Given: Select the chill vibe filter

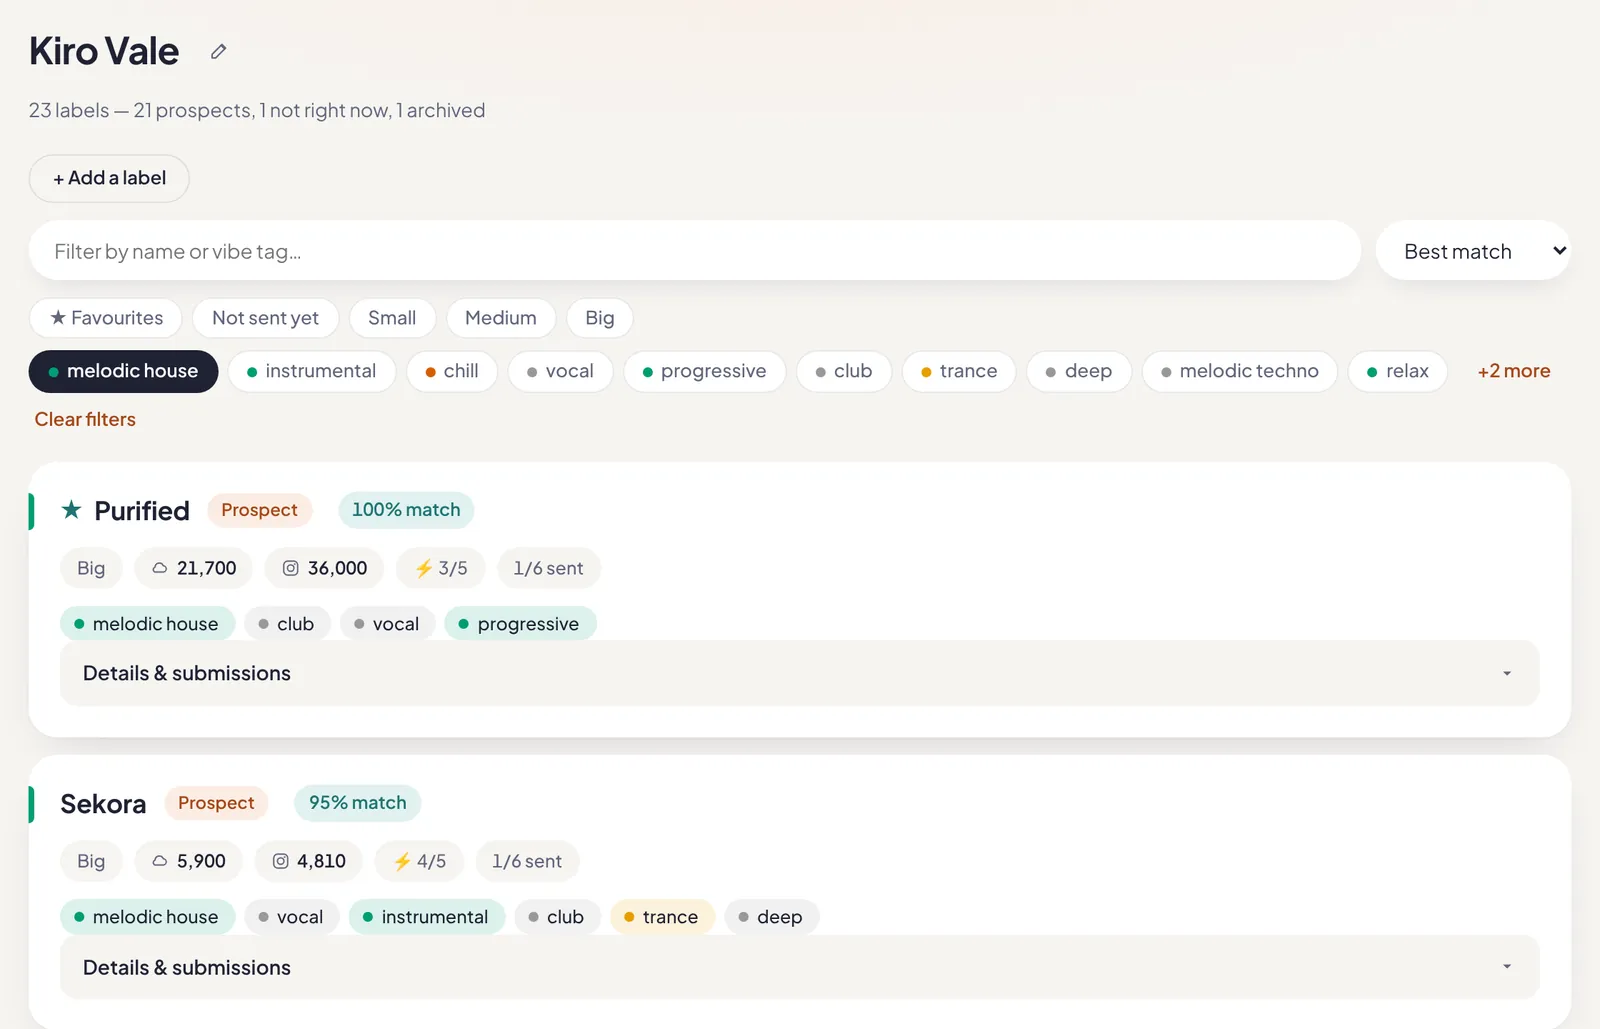Looking at the screenshot, I should [452, 371].
